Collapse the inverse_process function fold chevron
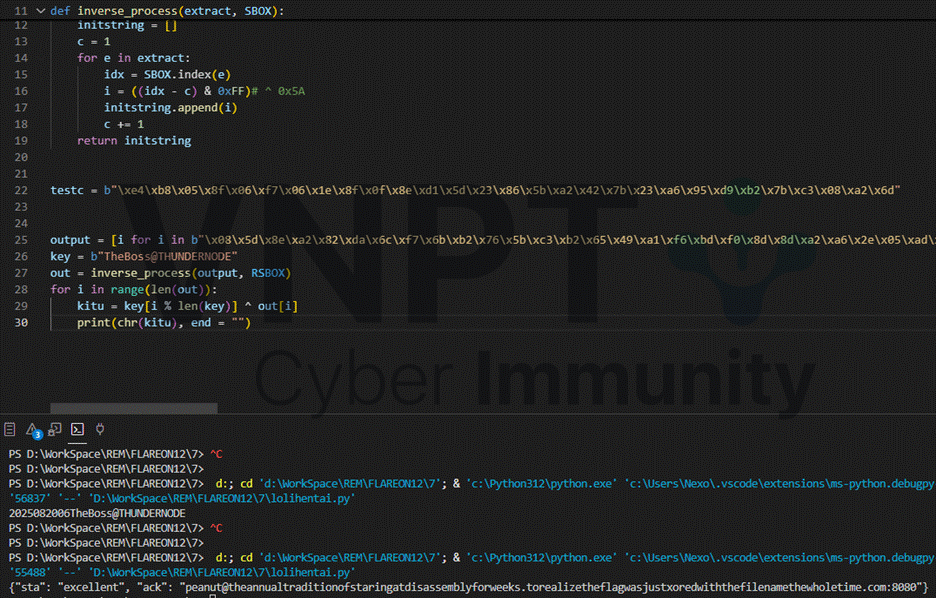The height and width of the screenshot is (598, 936). [39, 10]
